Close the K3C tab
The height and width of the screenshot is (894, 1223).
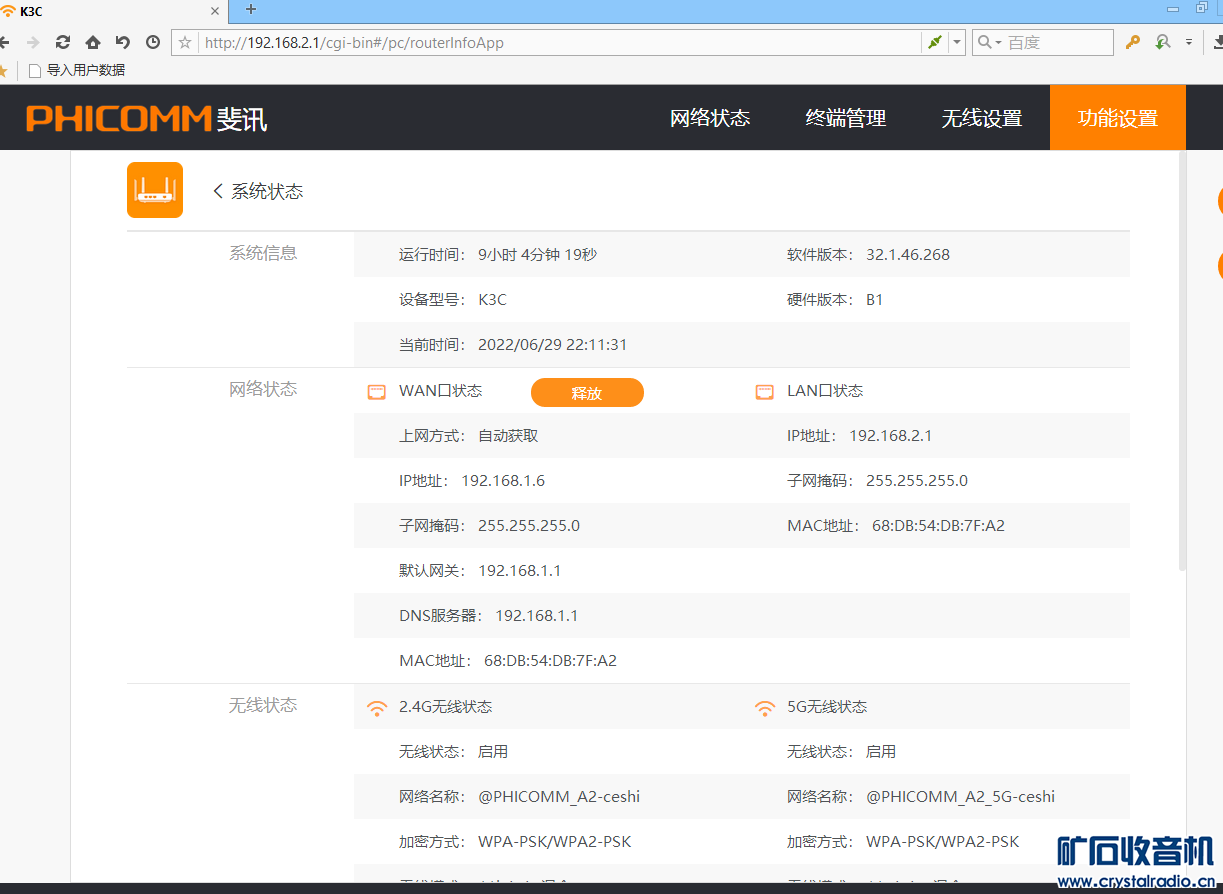[x=214, y=11]
